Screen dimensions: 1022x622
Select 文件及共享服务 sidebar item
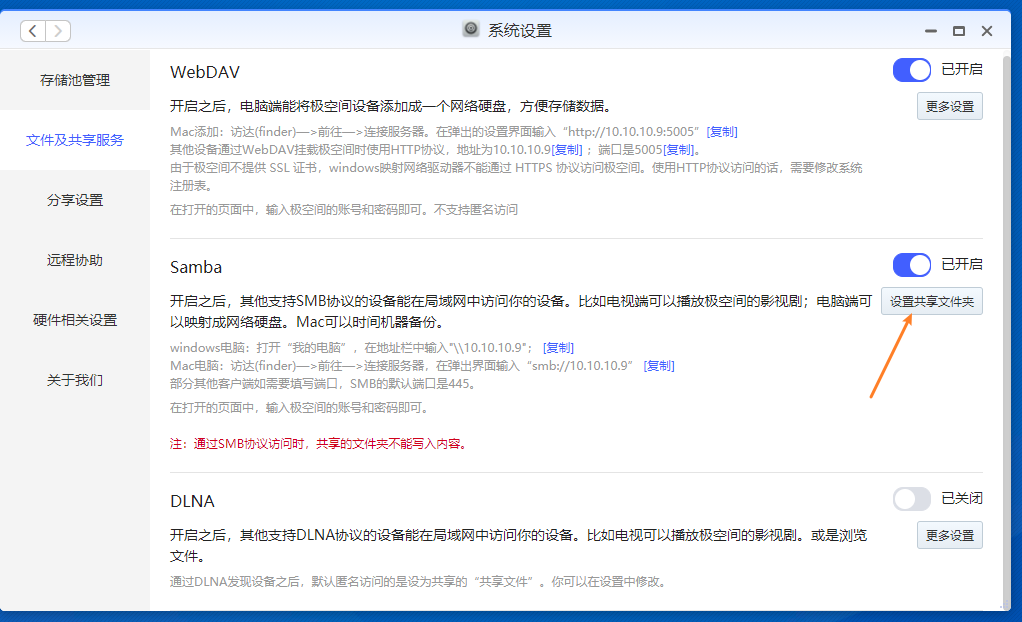coord(75,140)
